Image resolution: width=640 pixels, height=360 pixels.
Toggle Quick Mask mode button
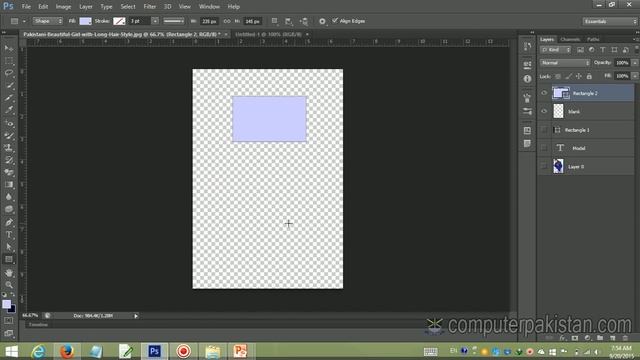click(x=9, y=321)
